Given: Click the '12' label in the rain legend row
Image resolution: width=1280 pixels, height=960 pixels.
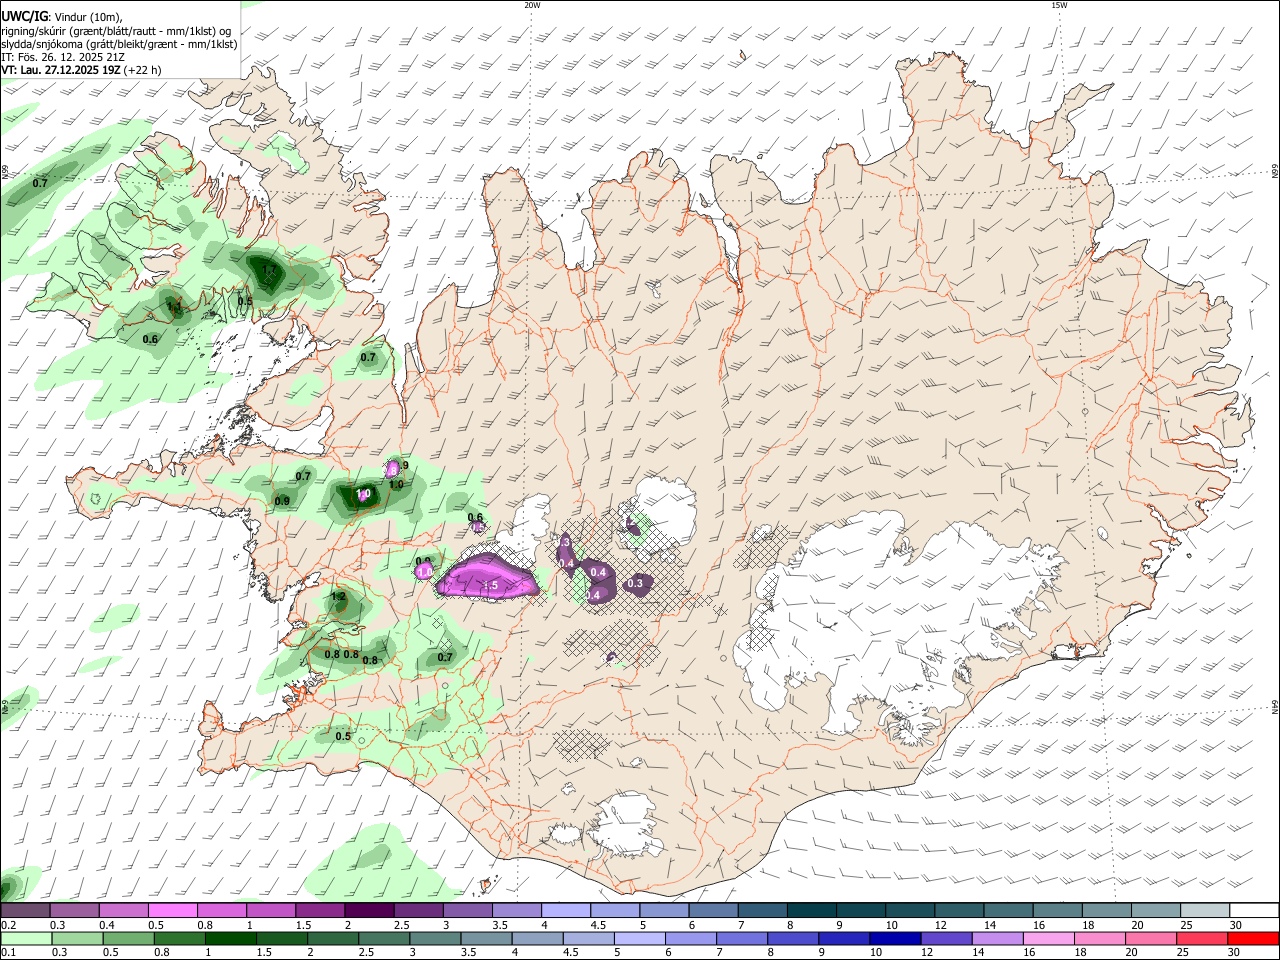Looking at the screenshot, I should (928, 952).
